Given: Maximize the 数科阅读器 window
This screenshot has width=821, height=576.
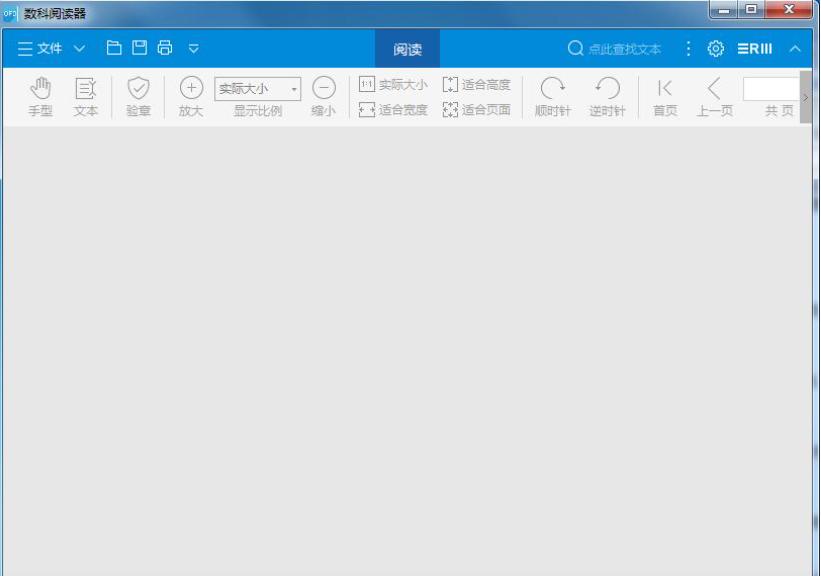Looking at the screenshot, I should click(x=751, y=9).
